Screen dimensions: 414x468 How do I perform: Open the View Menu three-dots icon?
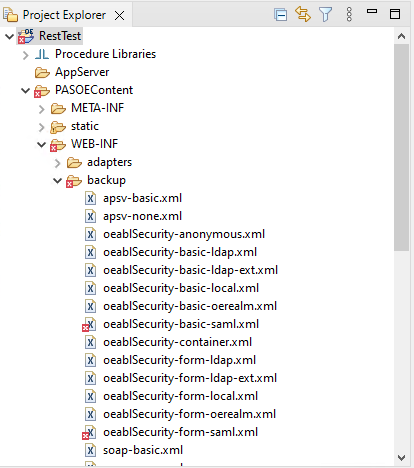click(349, 15)
